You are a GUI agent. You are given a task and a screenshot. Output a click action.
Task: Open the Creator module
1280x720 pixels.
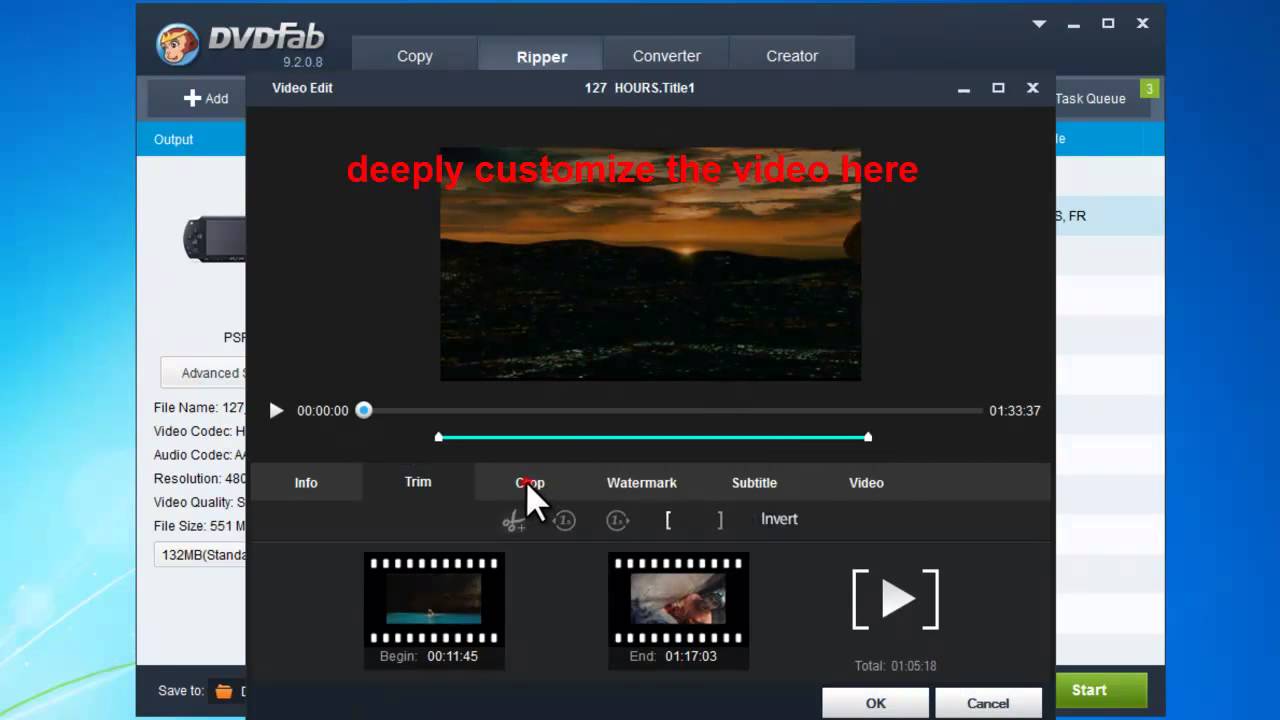[792, 56]
